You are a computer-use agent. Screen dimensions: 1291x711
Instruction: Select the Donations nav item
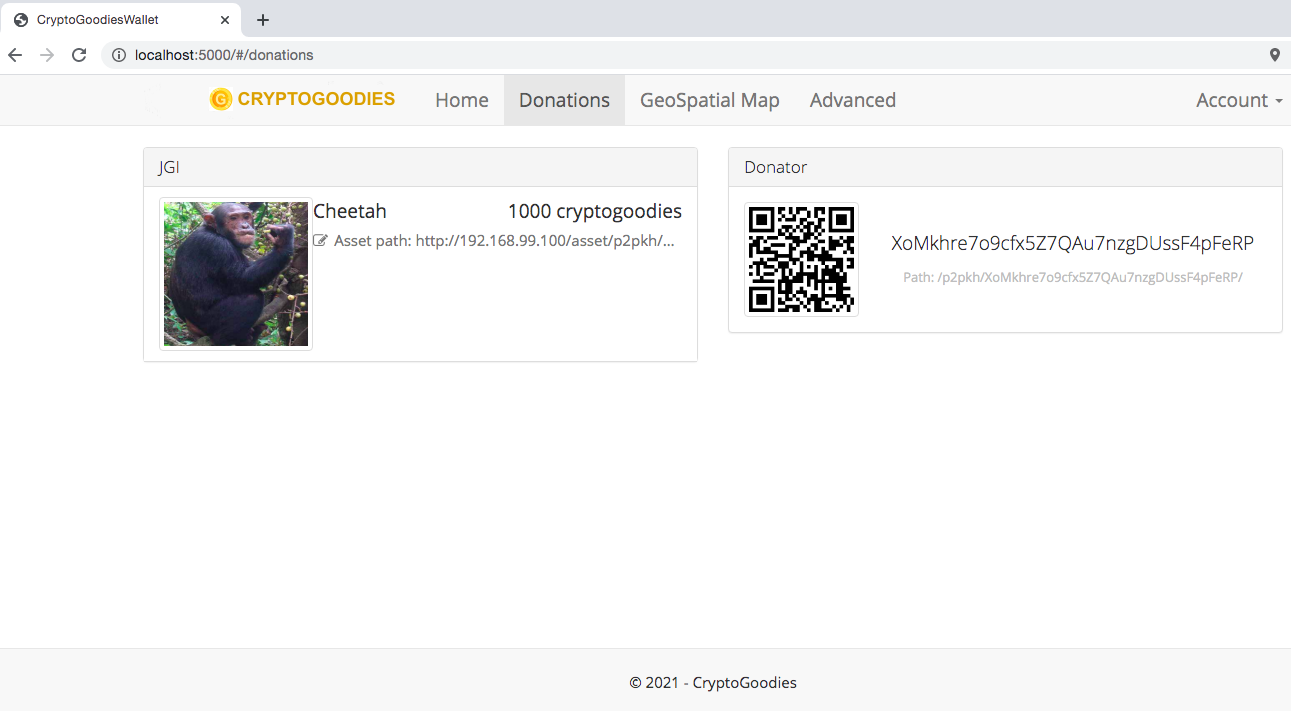(x=564, y=100)
